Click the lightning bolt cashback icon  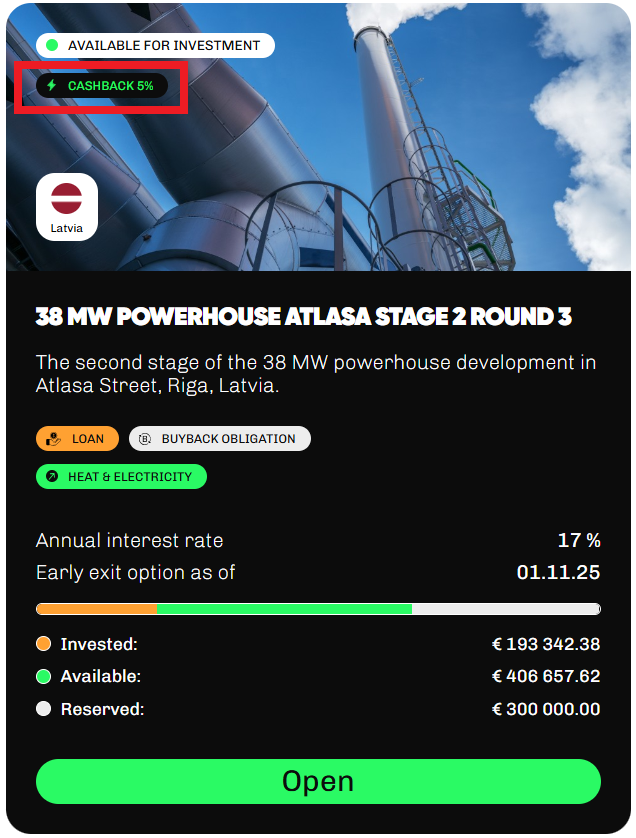click(x=52, y=86)
